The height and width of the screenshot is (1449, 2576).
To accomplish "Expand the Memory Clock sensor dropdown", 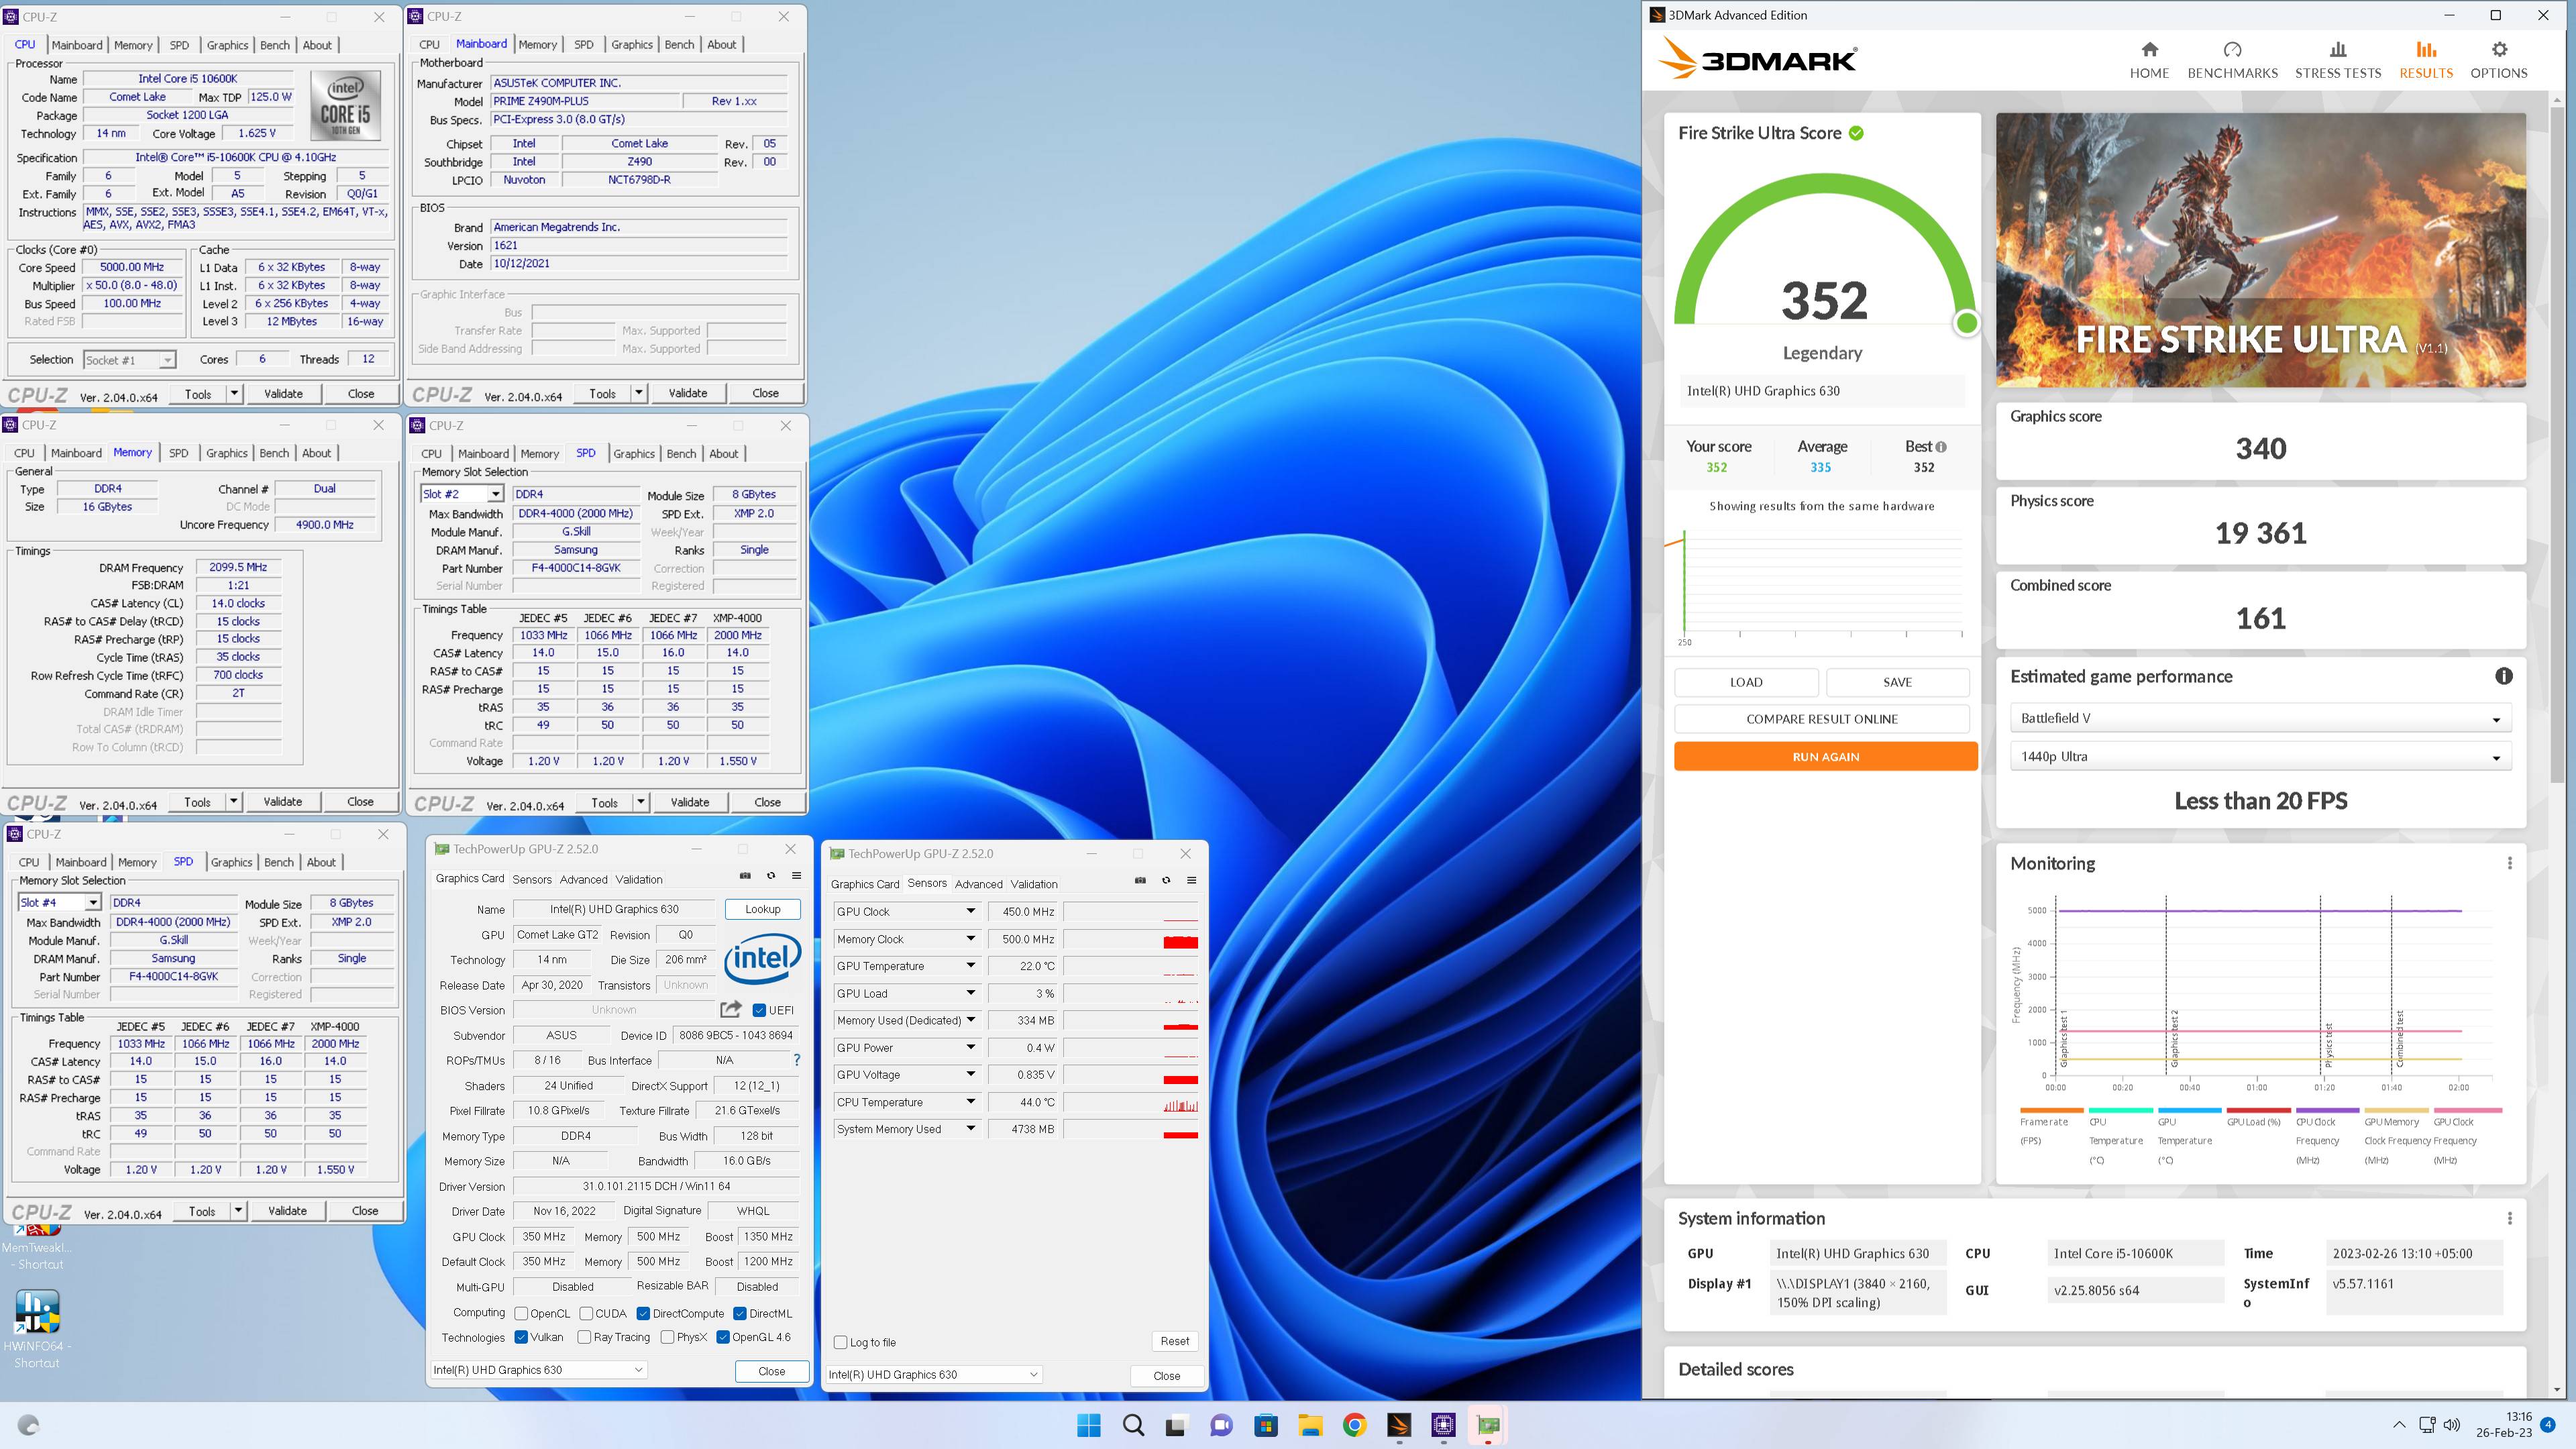I will tap(970, 939).
